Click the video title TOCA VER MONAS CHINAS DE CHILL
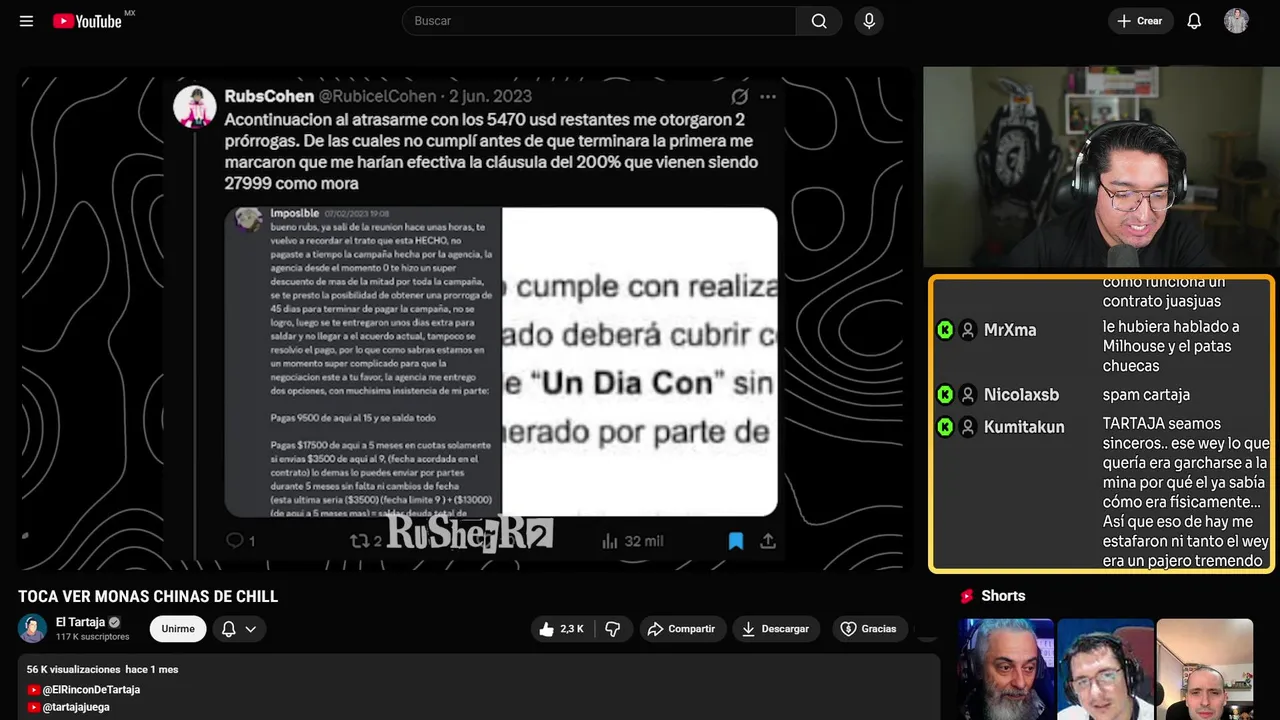 click(x=148, y=597)
